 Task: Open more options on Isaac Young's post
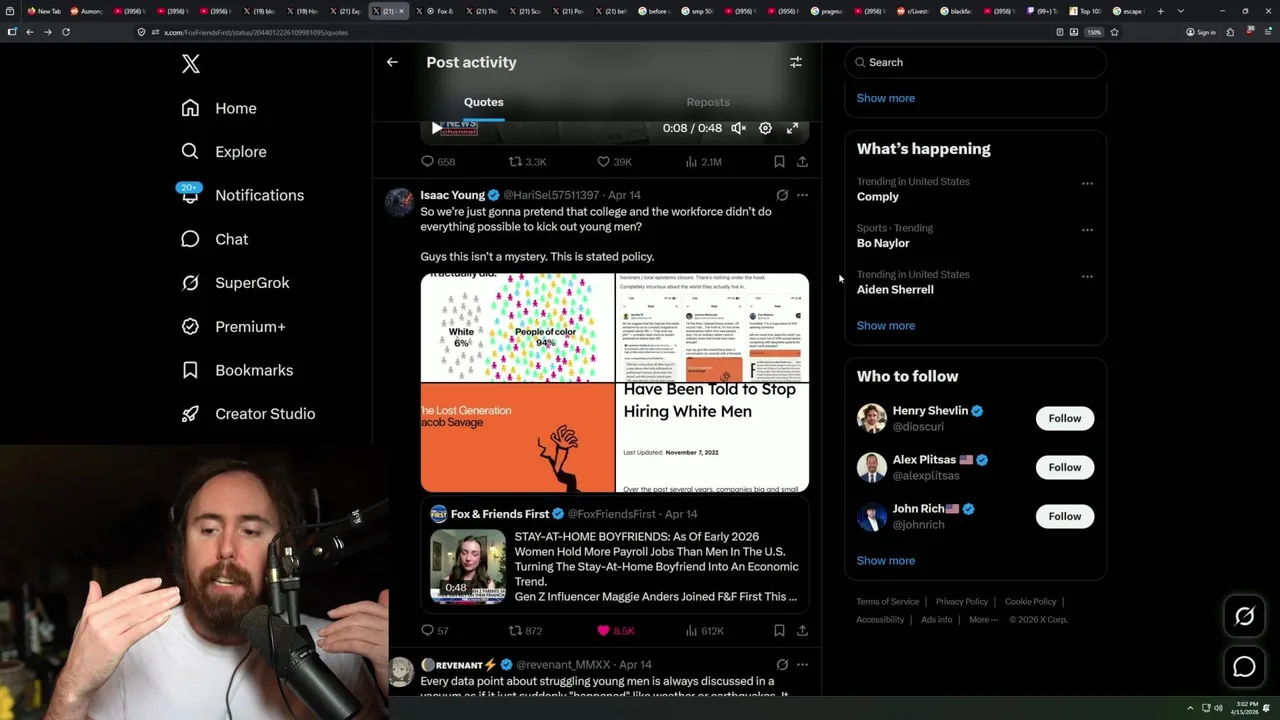[802, 195]
